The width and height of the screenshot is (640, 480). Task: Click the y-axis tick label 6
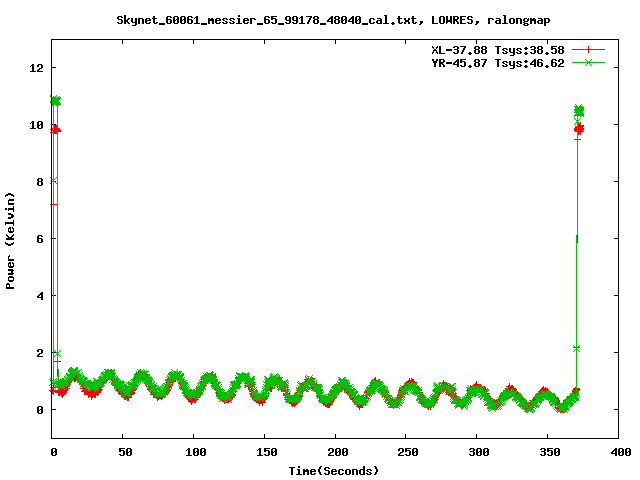[40, 239]
